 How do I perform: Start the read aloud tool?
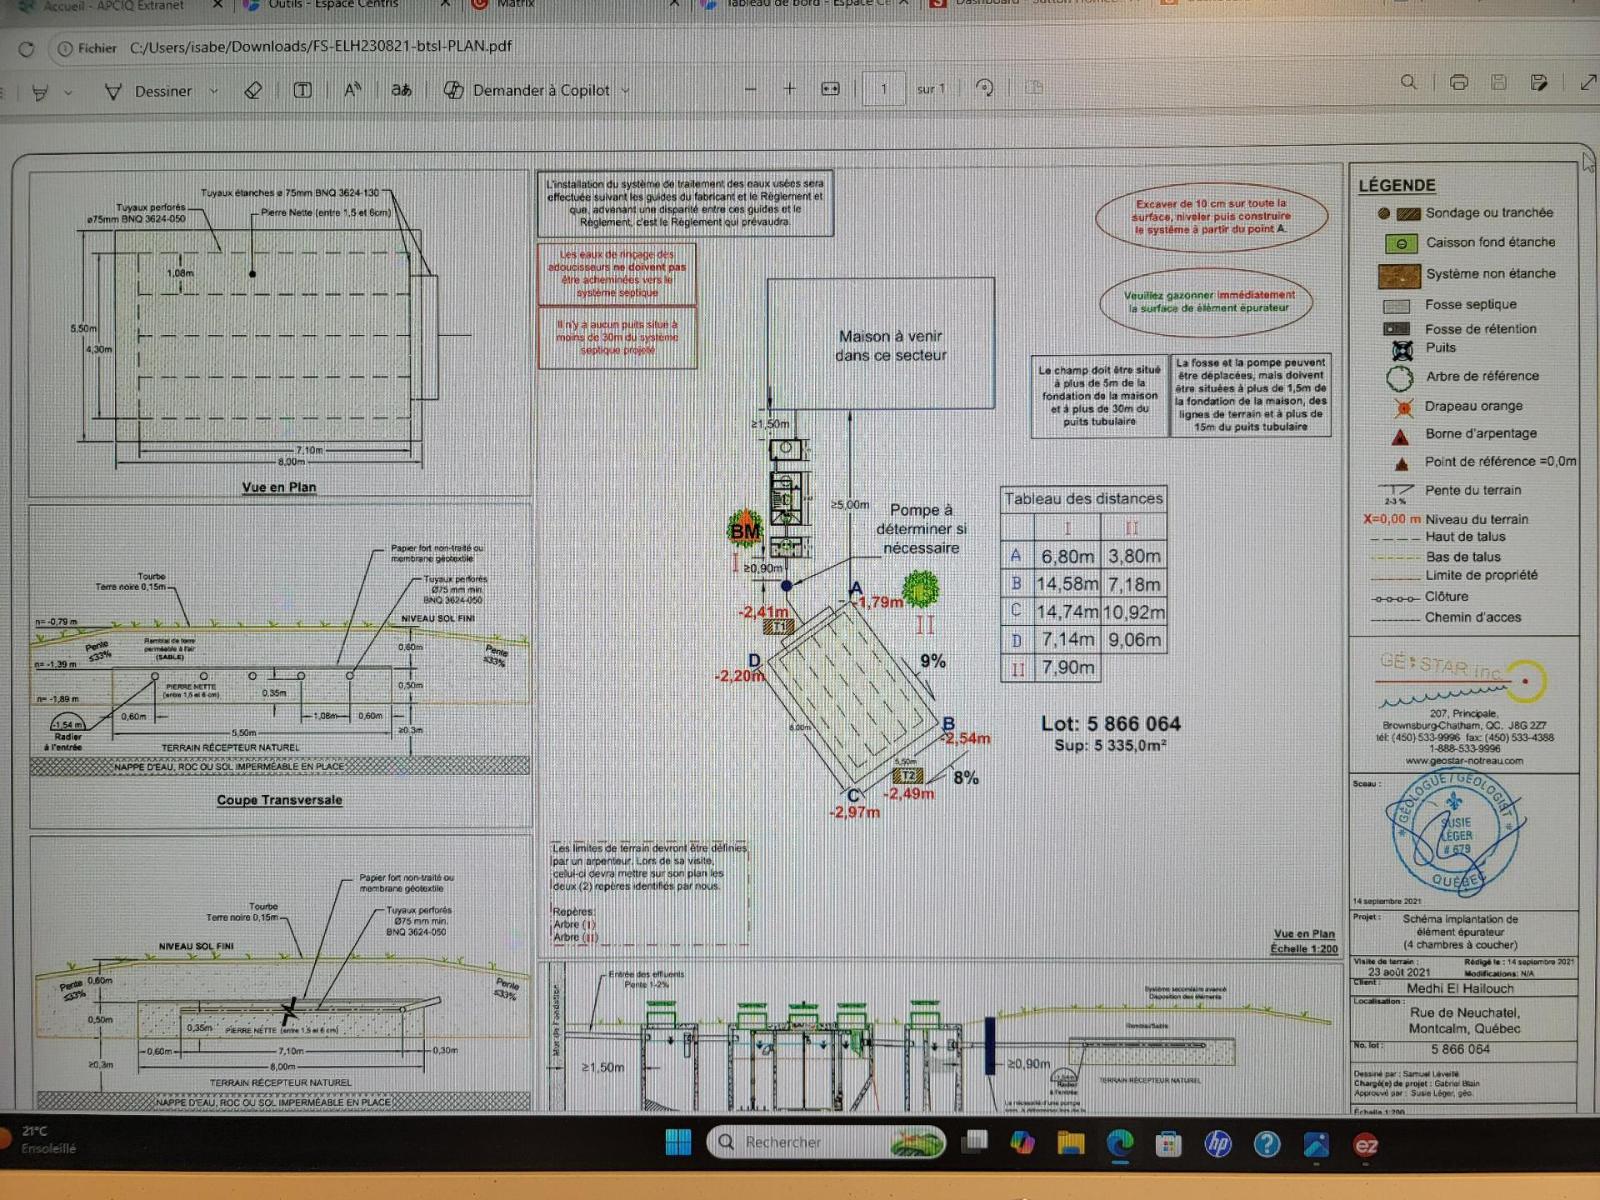tap(352, 90)
